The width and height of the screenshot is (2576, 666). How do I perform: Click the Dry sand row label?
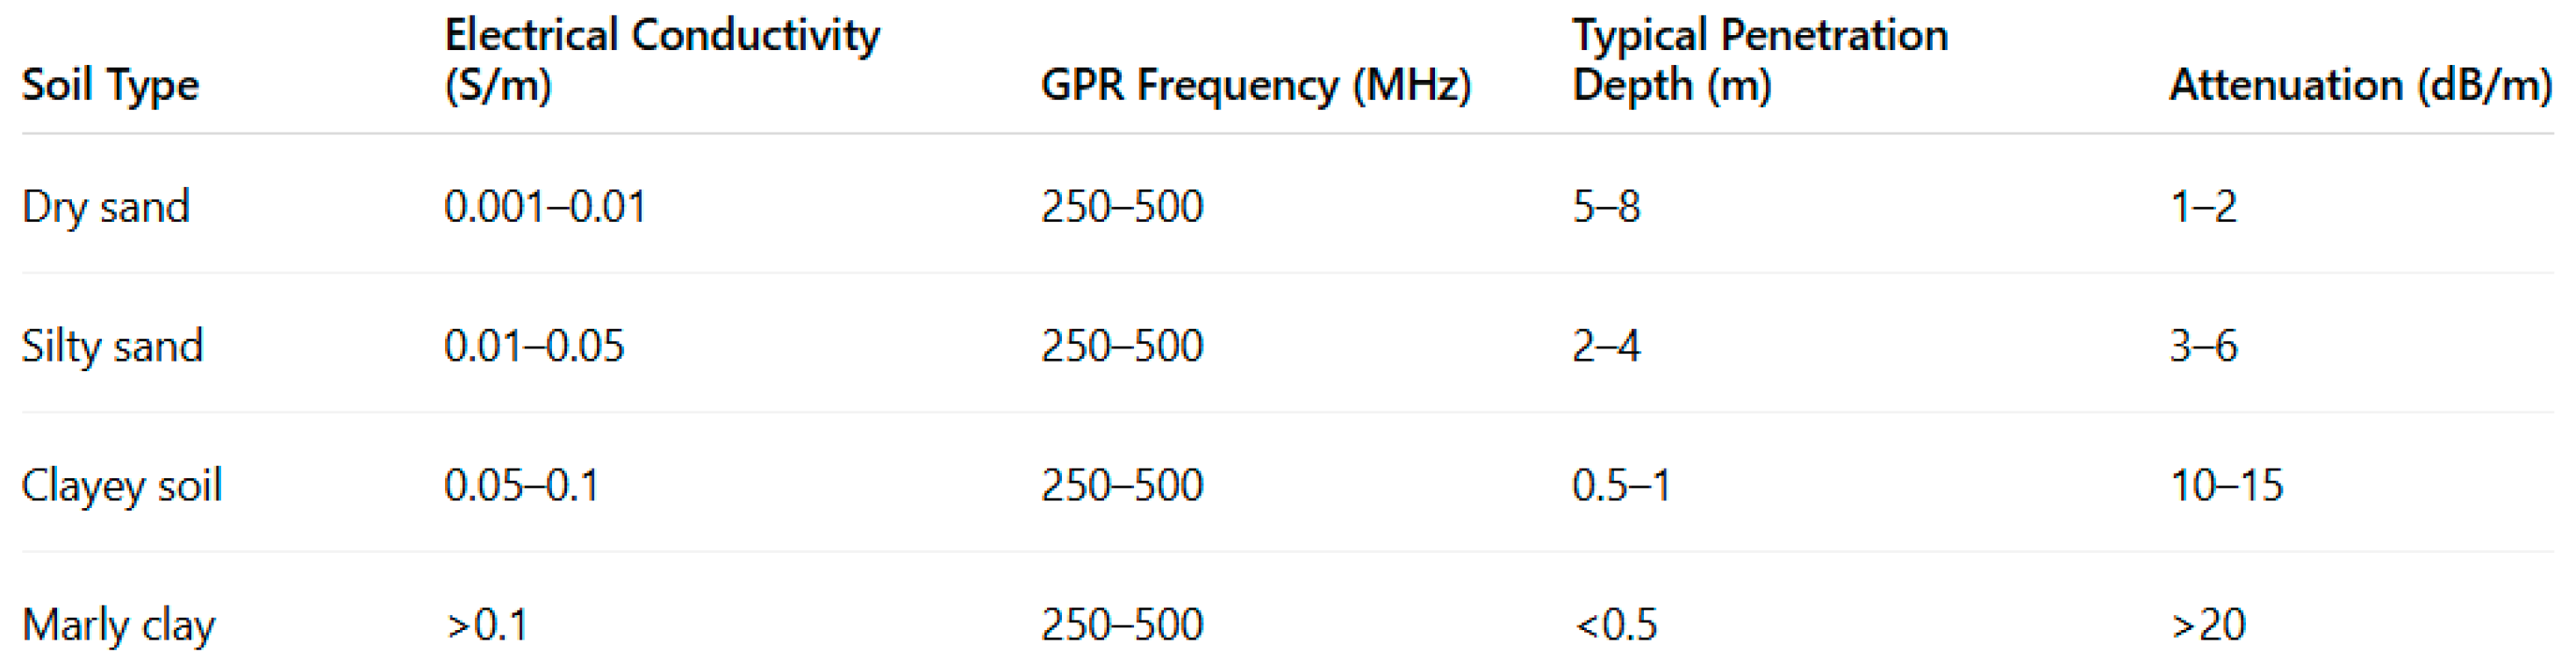[106, 207]
